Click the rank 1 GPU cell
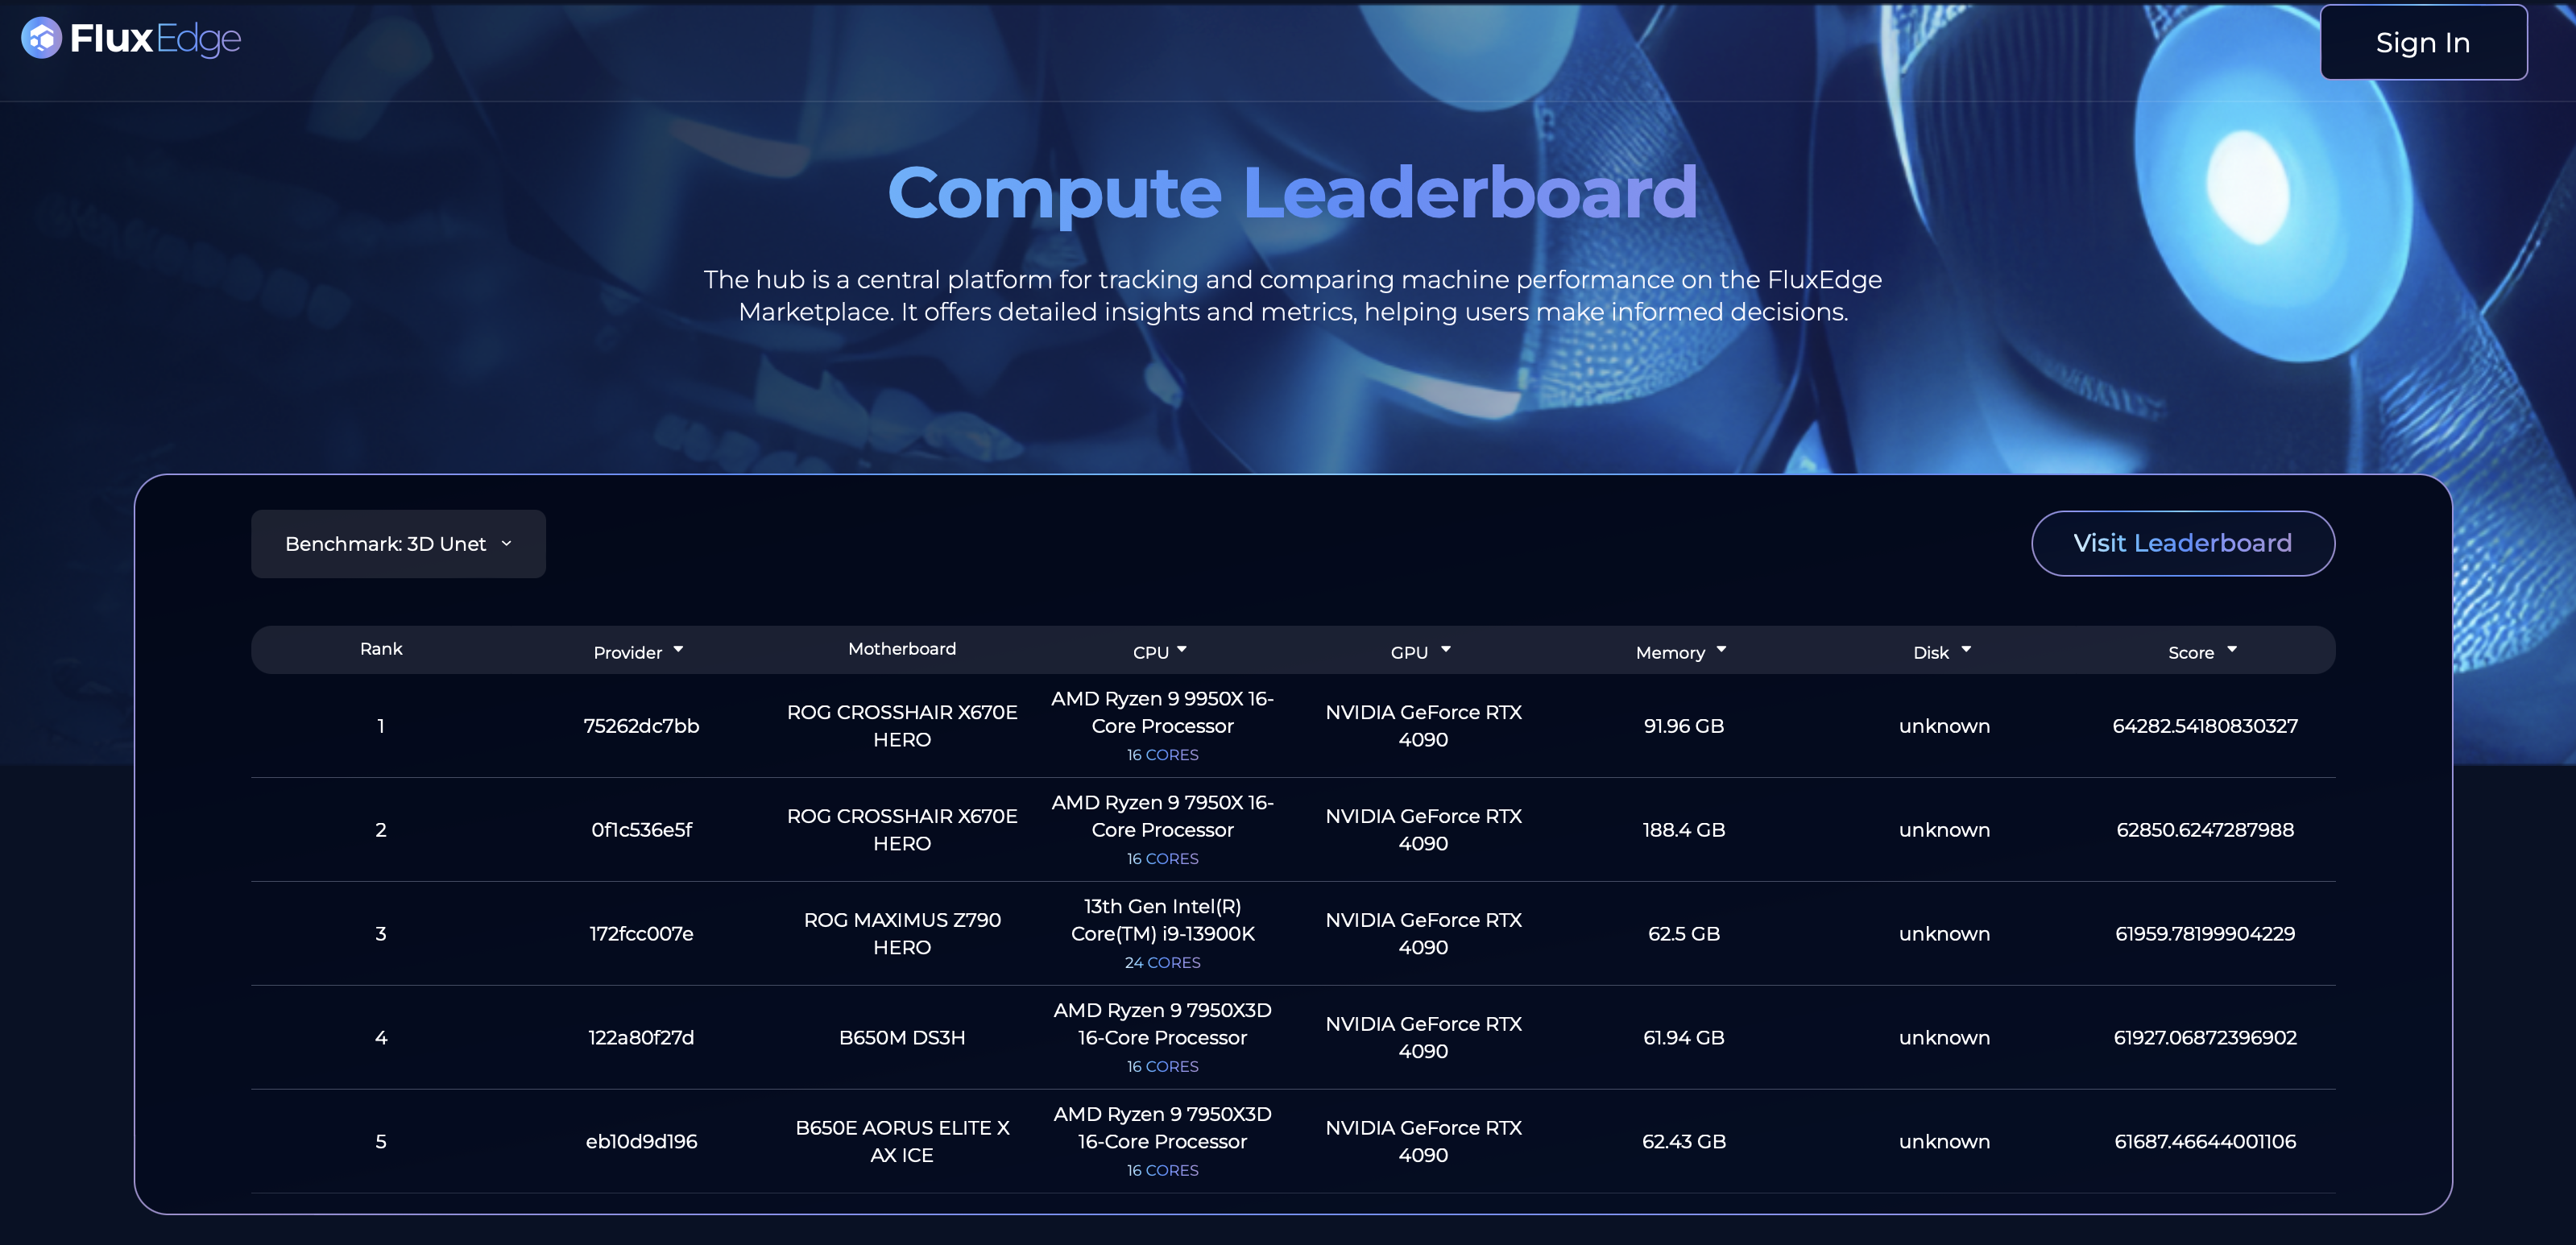Screen dimensions: 2576x1245 [x=1423, y=726]
